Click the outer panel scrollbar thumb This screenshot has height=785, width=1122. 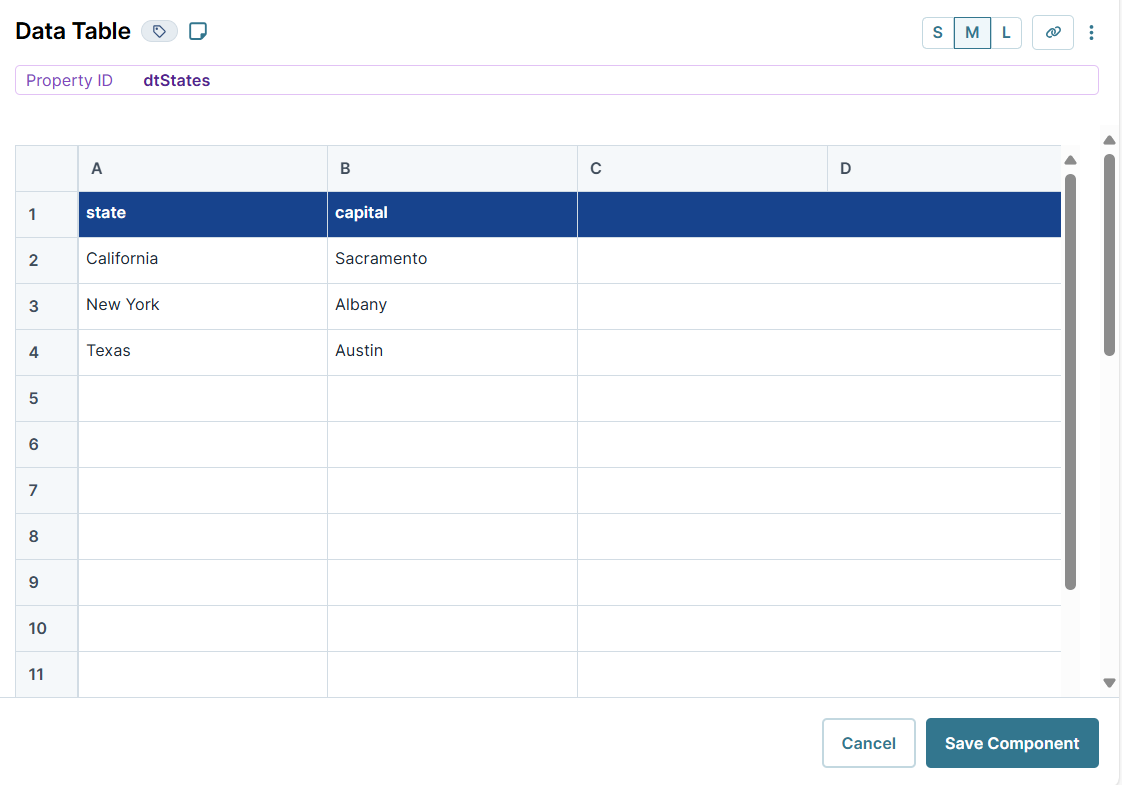coord(1109,255)
